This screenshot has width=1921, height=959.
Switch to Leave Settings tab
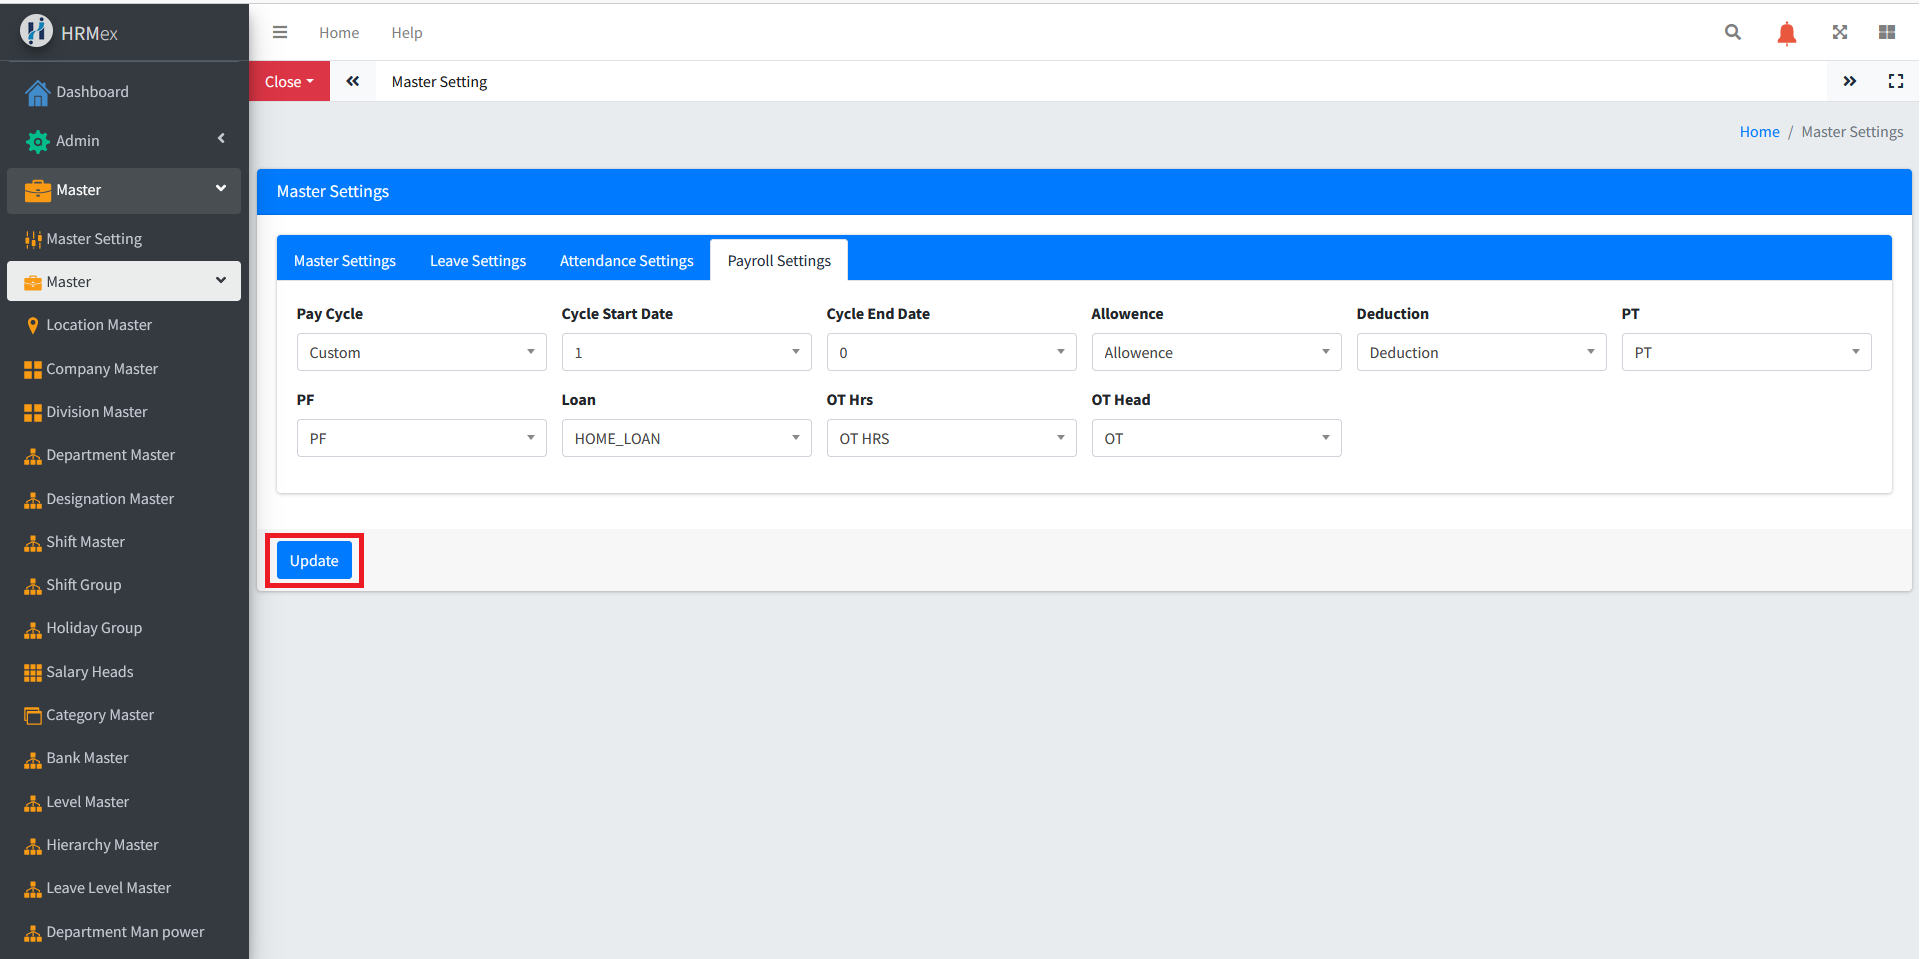point(478,261)
